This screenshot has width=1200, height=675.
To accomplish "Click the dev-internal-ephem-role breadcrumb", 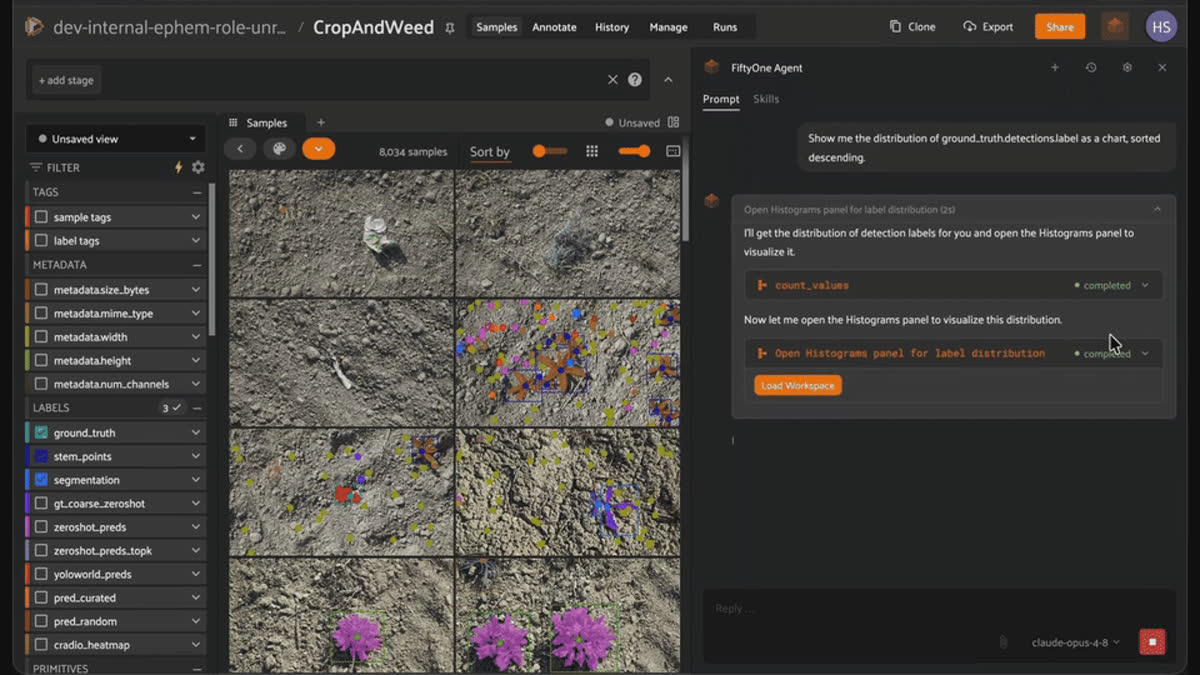I will pyautogui.click(x=170, y=27).
